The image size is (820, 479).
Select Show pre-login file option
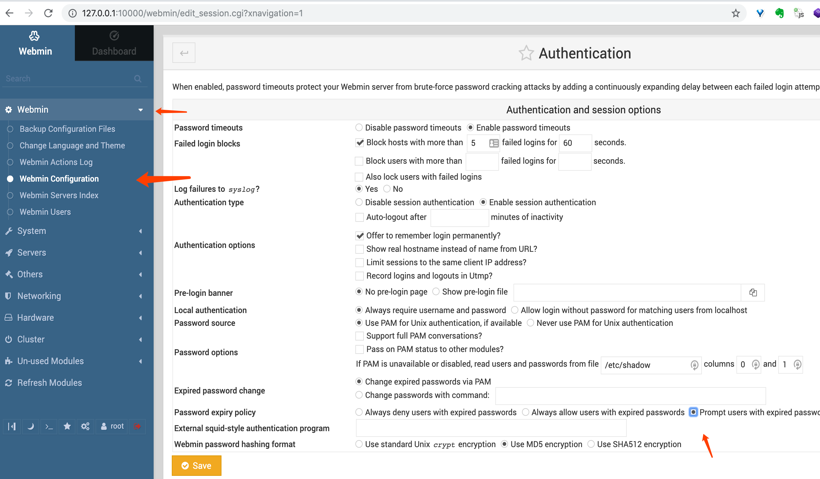436,291
